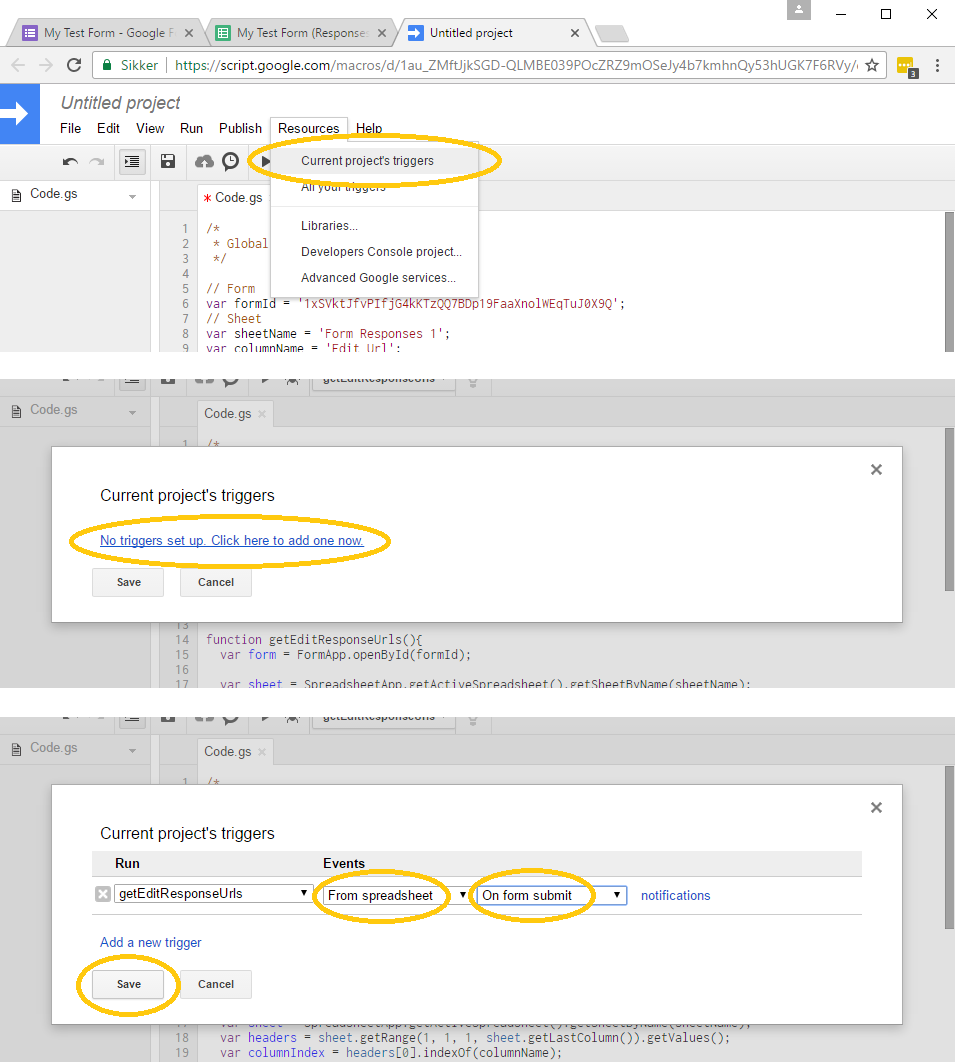Click the indent formatting icon
The image size is (955, 1062).
pyautogui.click(x=132, y=161)
